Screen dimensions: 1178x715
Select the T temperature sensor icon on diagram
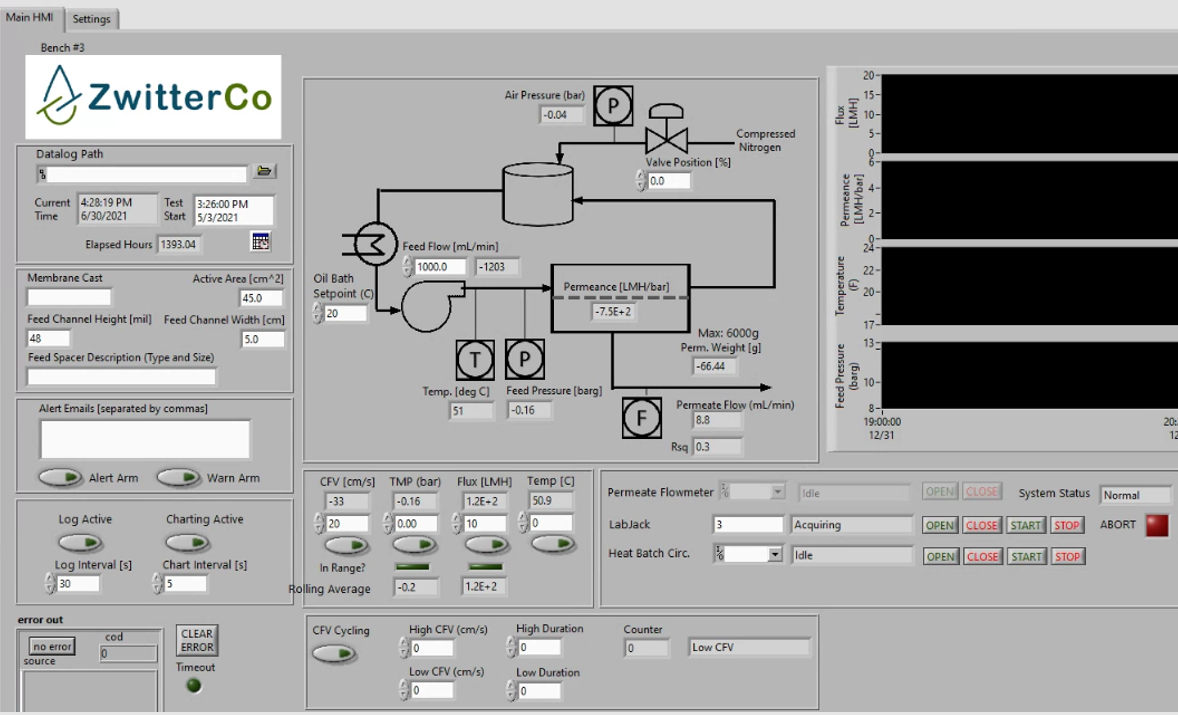pyautogui.click(x=475, y=358)
